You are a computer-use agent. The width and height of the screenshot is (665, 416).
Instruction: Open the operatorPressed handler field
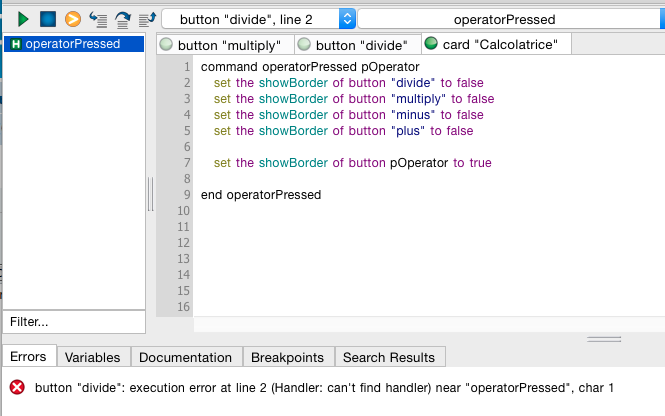point(509,19)
